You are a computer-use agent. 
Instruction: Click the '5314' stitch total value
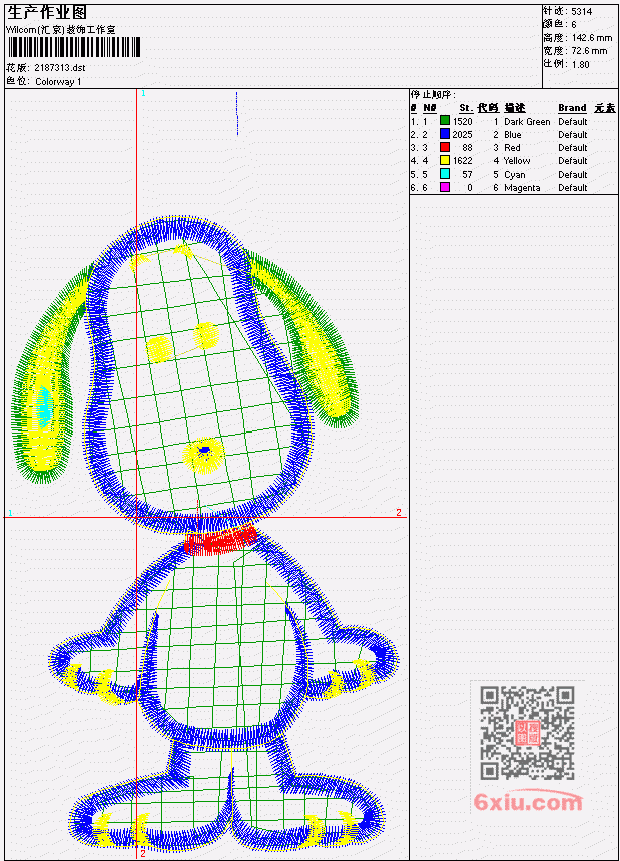pos(582,11)
